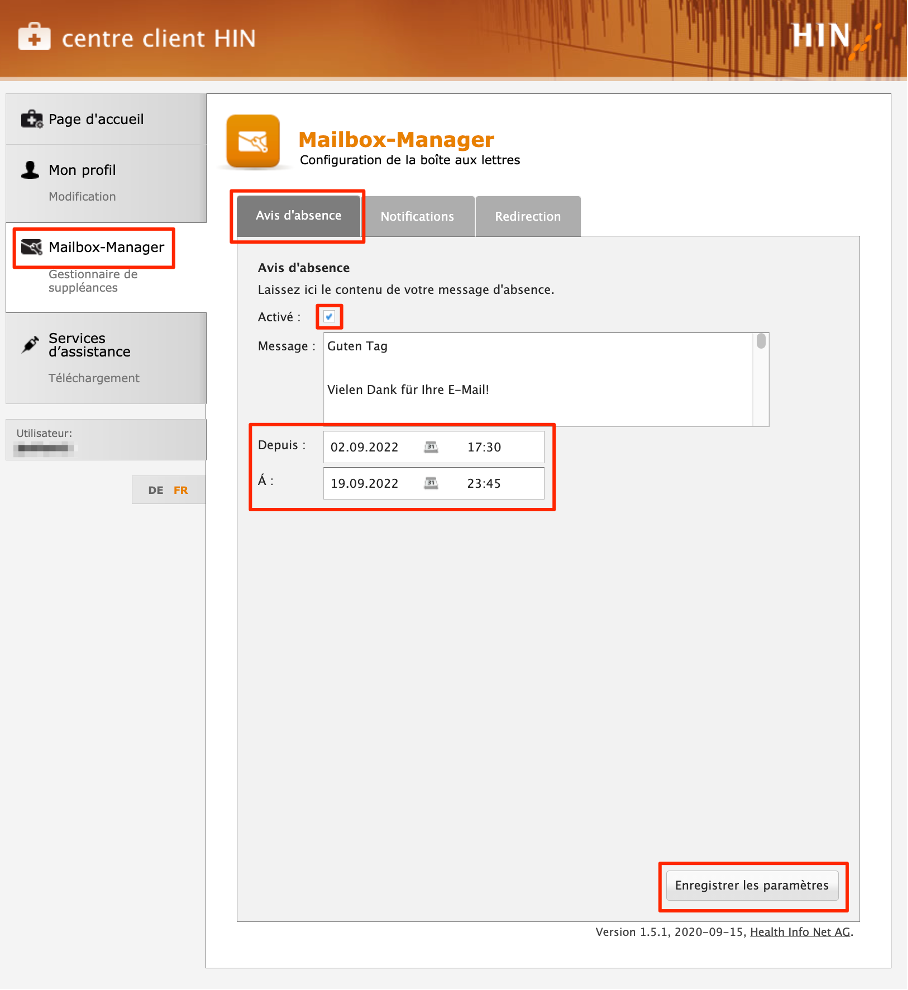Screen dimensions: 908x990
Task: Click the Services d'assistance tool icon
Action: click(x=31, y=345)
